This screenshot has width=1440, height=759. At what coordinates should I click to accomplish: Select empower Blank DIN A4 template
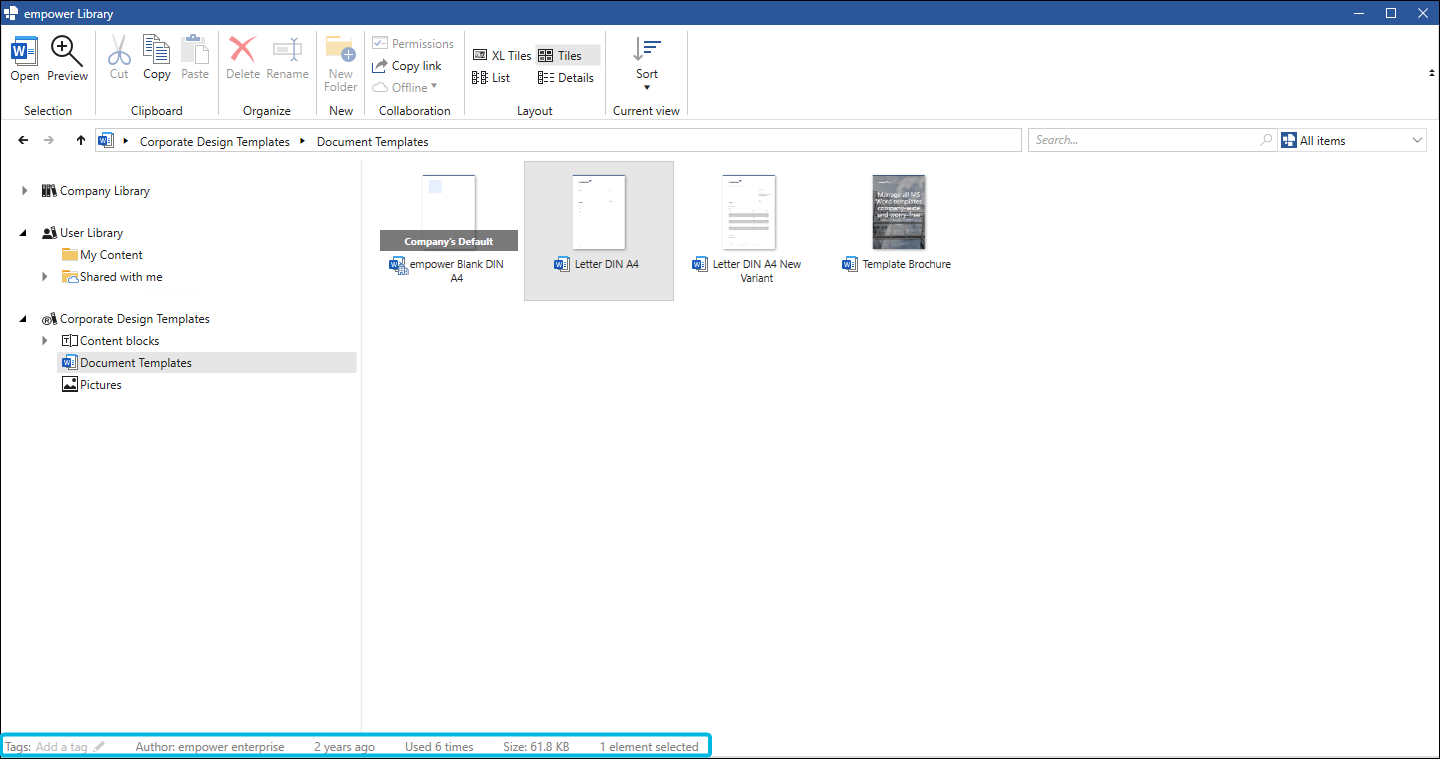click(x=449, y=230)
